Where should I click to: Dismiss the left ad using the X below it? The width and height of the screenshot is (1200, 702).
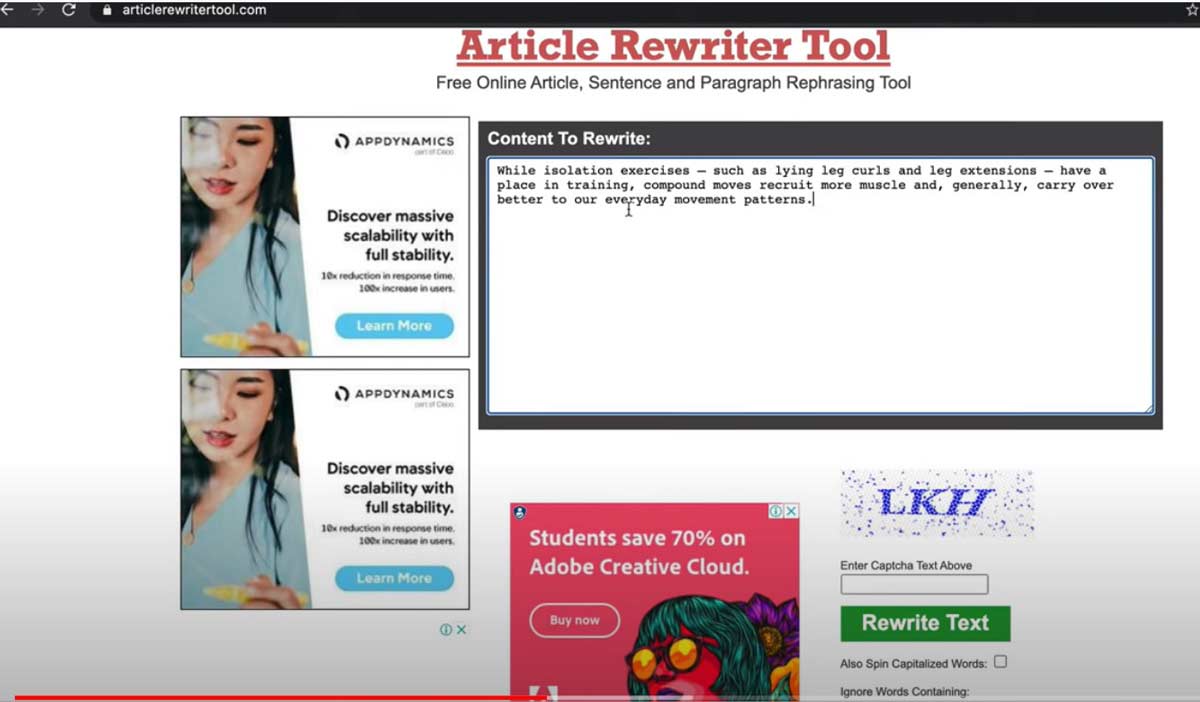pos(461,630)
